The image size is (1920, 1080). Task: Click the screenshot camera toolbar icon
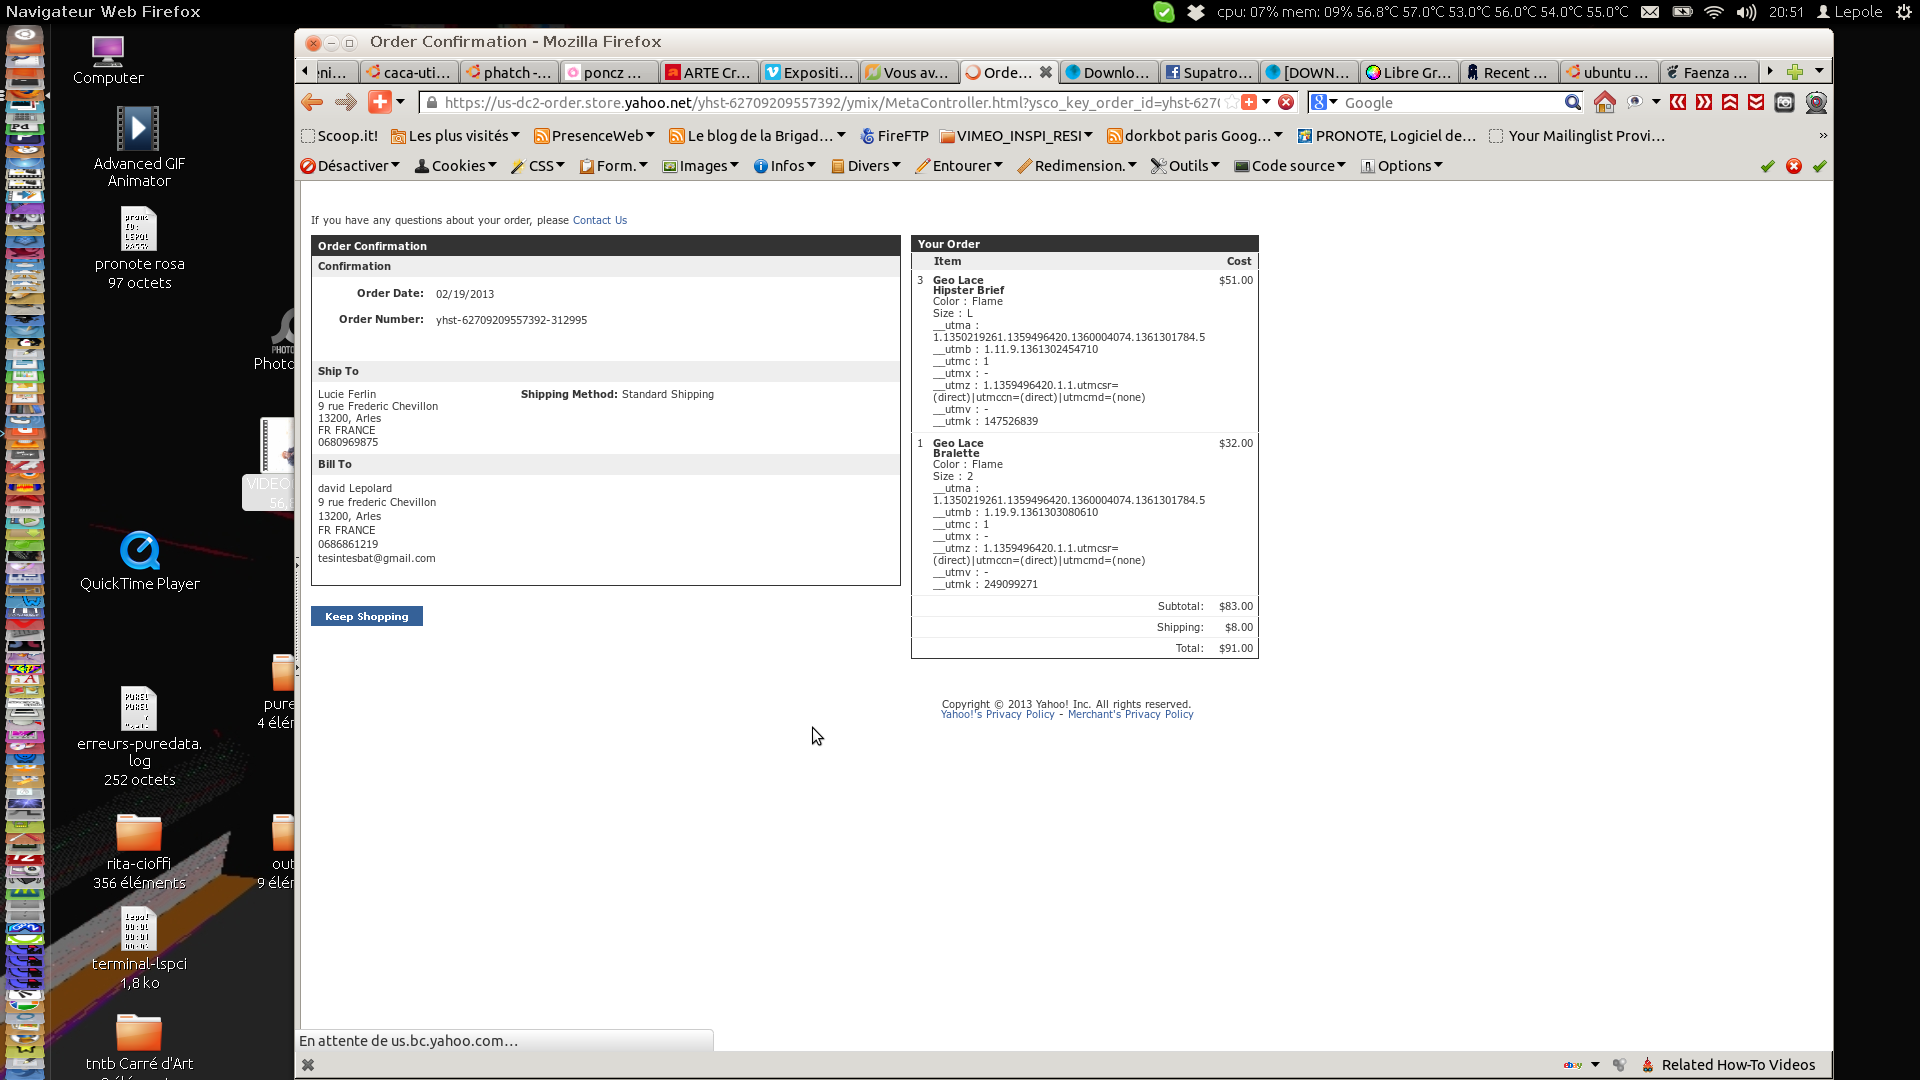click(x=1784, y=102)
